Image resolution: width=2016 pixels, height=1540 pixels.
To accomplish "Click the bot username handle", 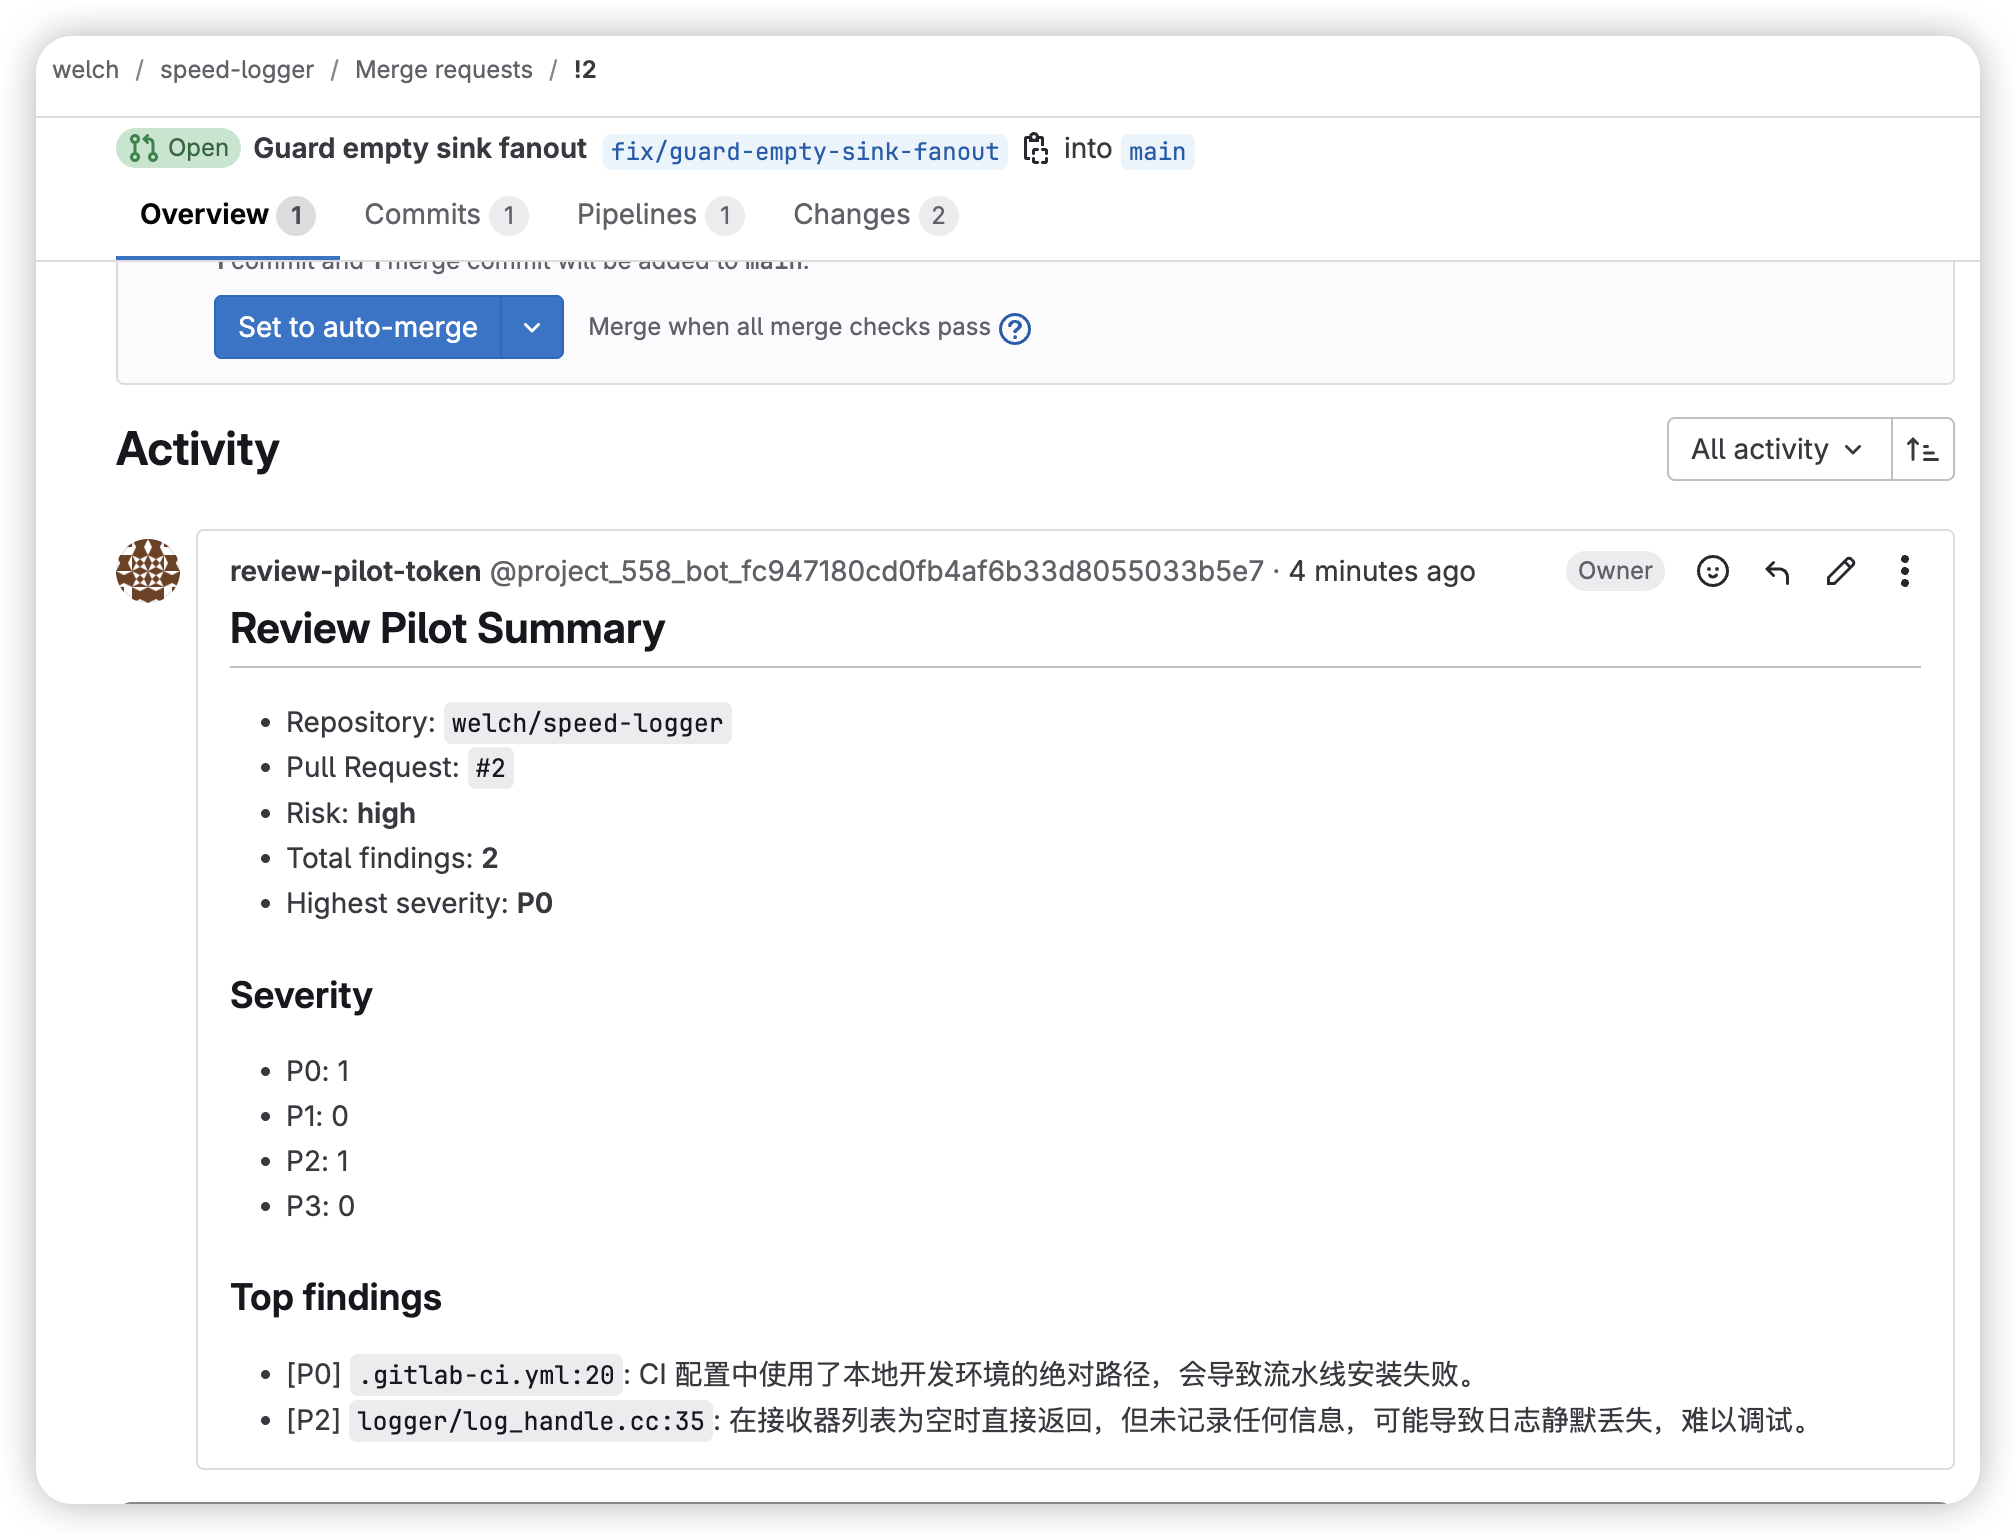I will click(x=877, y=571).
